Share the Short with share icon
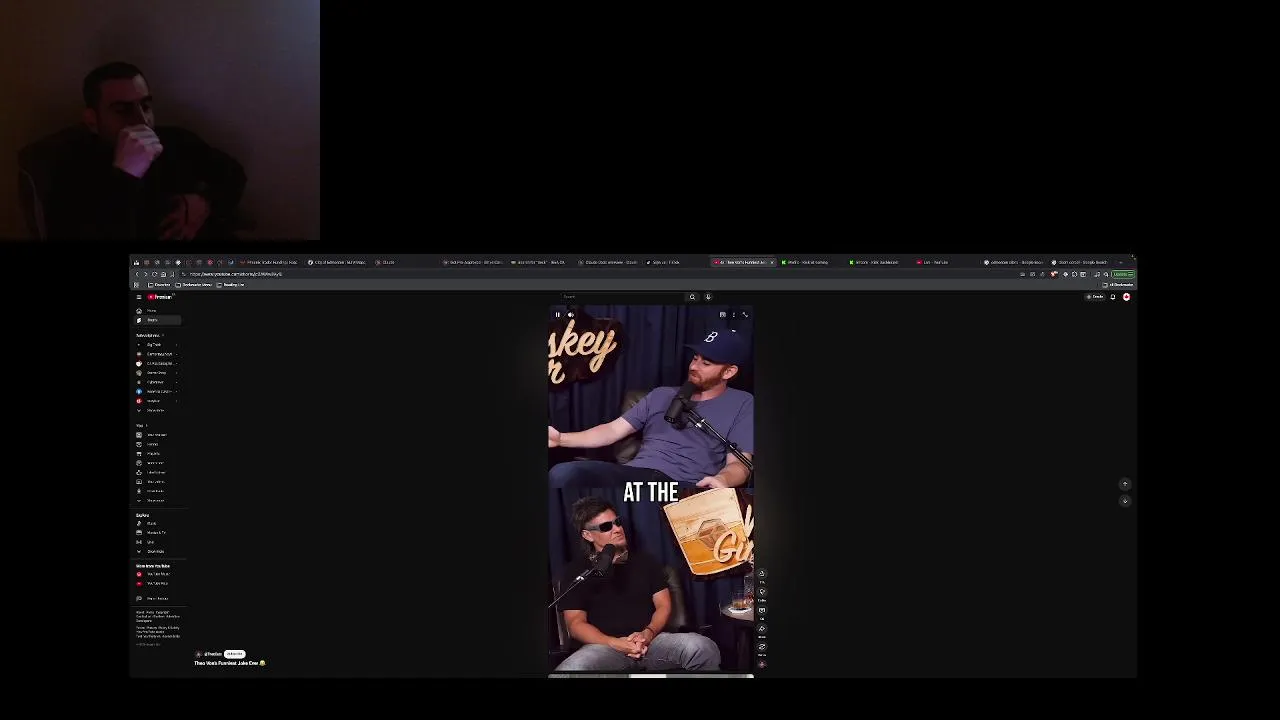The image size is (1280, 720). pyautogui.click(x=762, y=629)
